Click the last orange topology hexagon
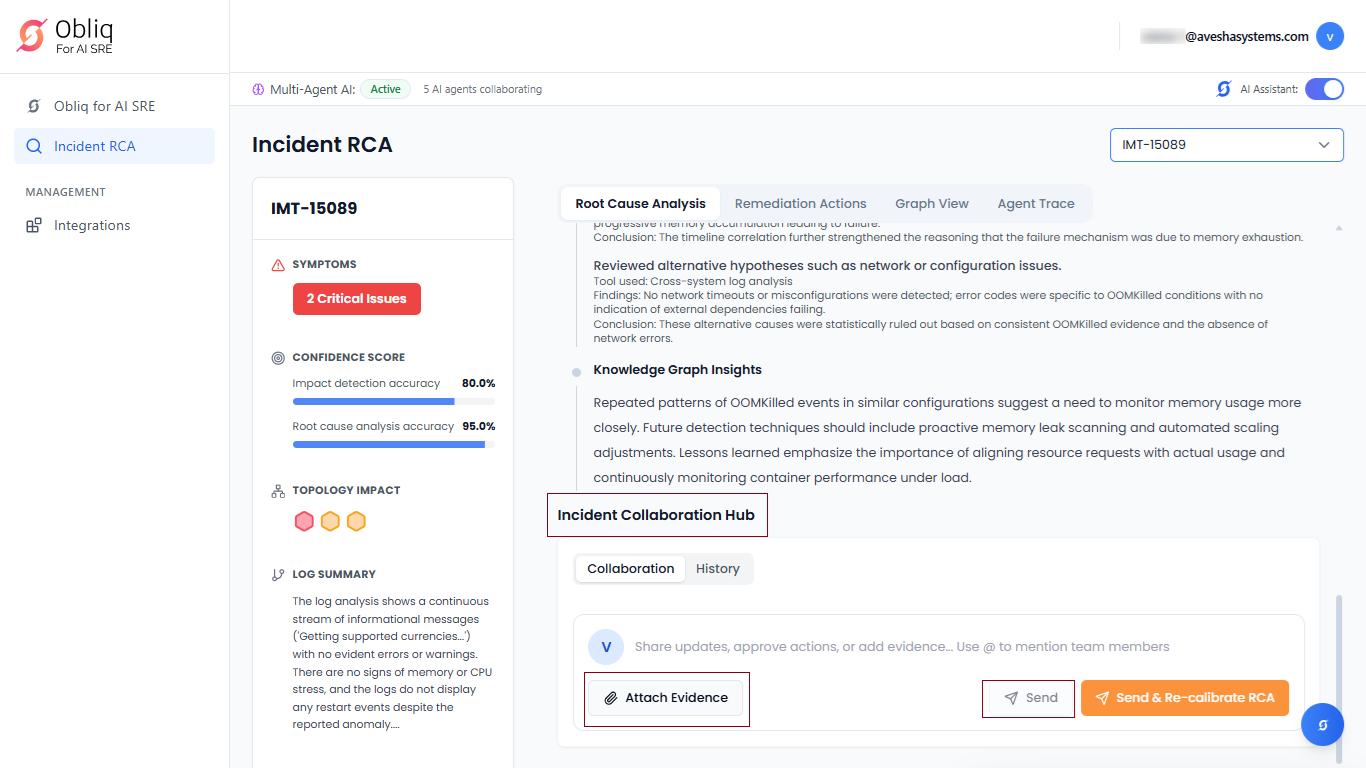1366x768 pixels. pyautogui.click(x=356, y=521)
